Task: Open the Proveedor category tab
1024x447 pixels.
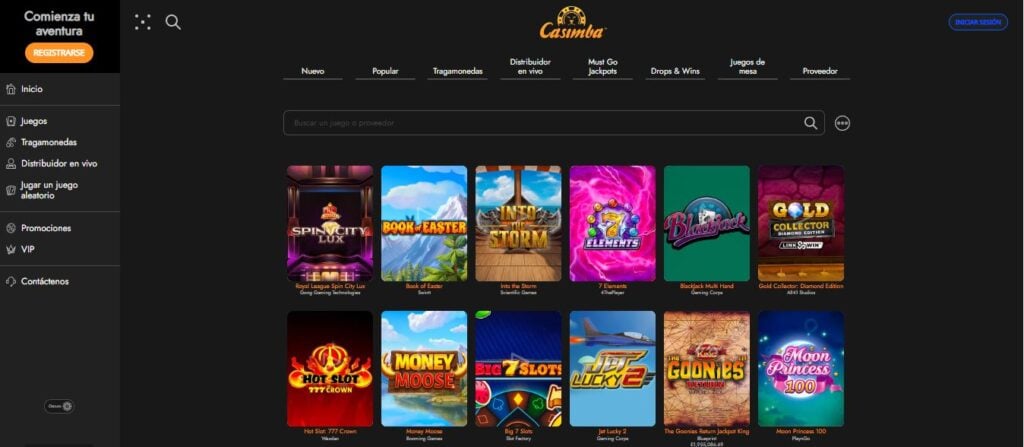Action: (x=820, y=71)
